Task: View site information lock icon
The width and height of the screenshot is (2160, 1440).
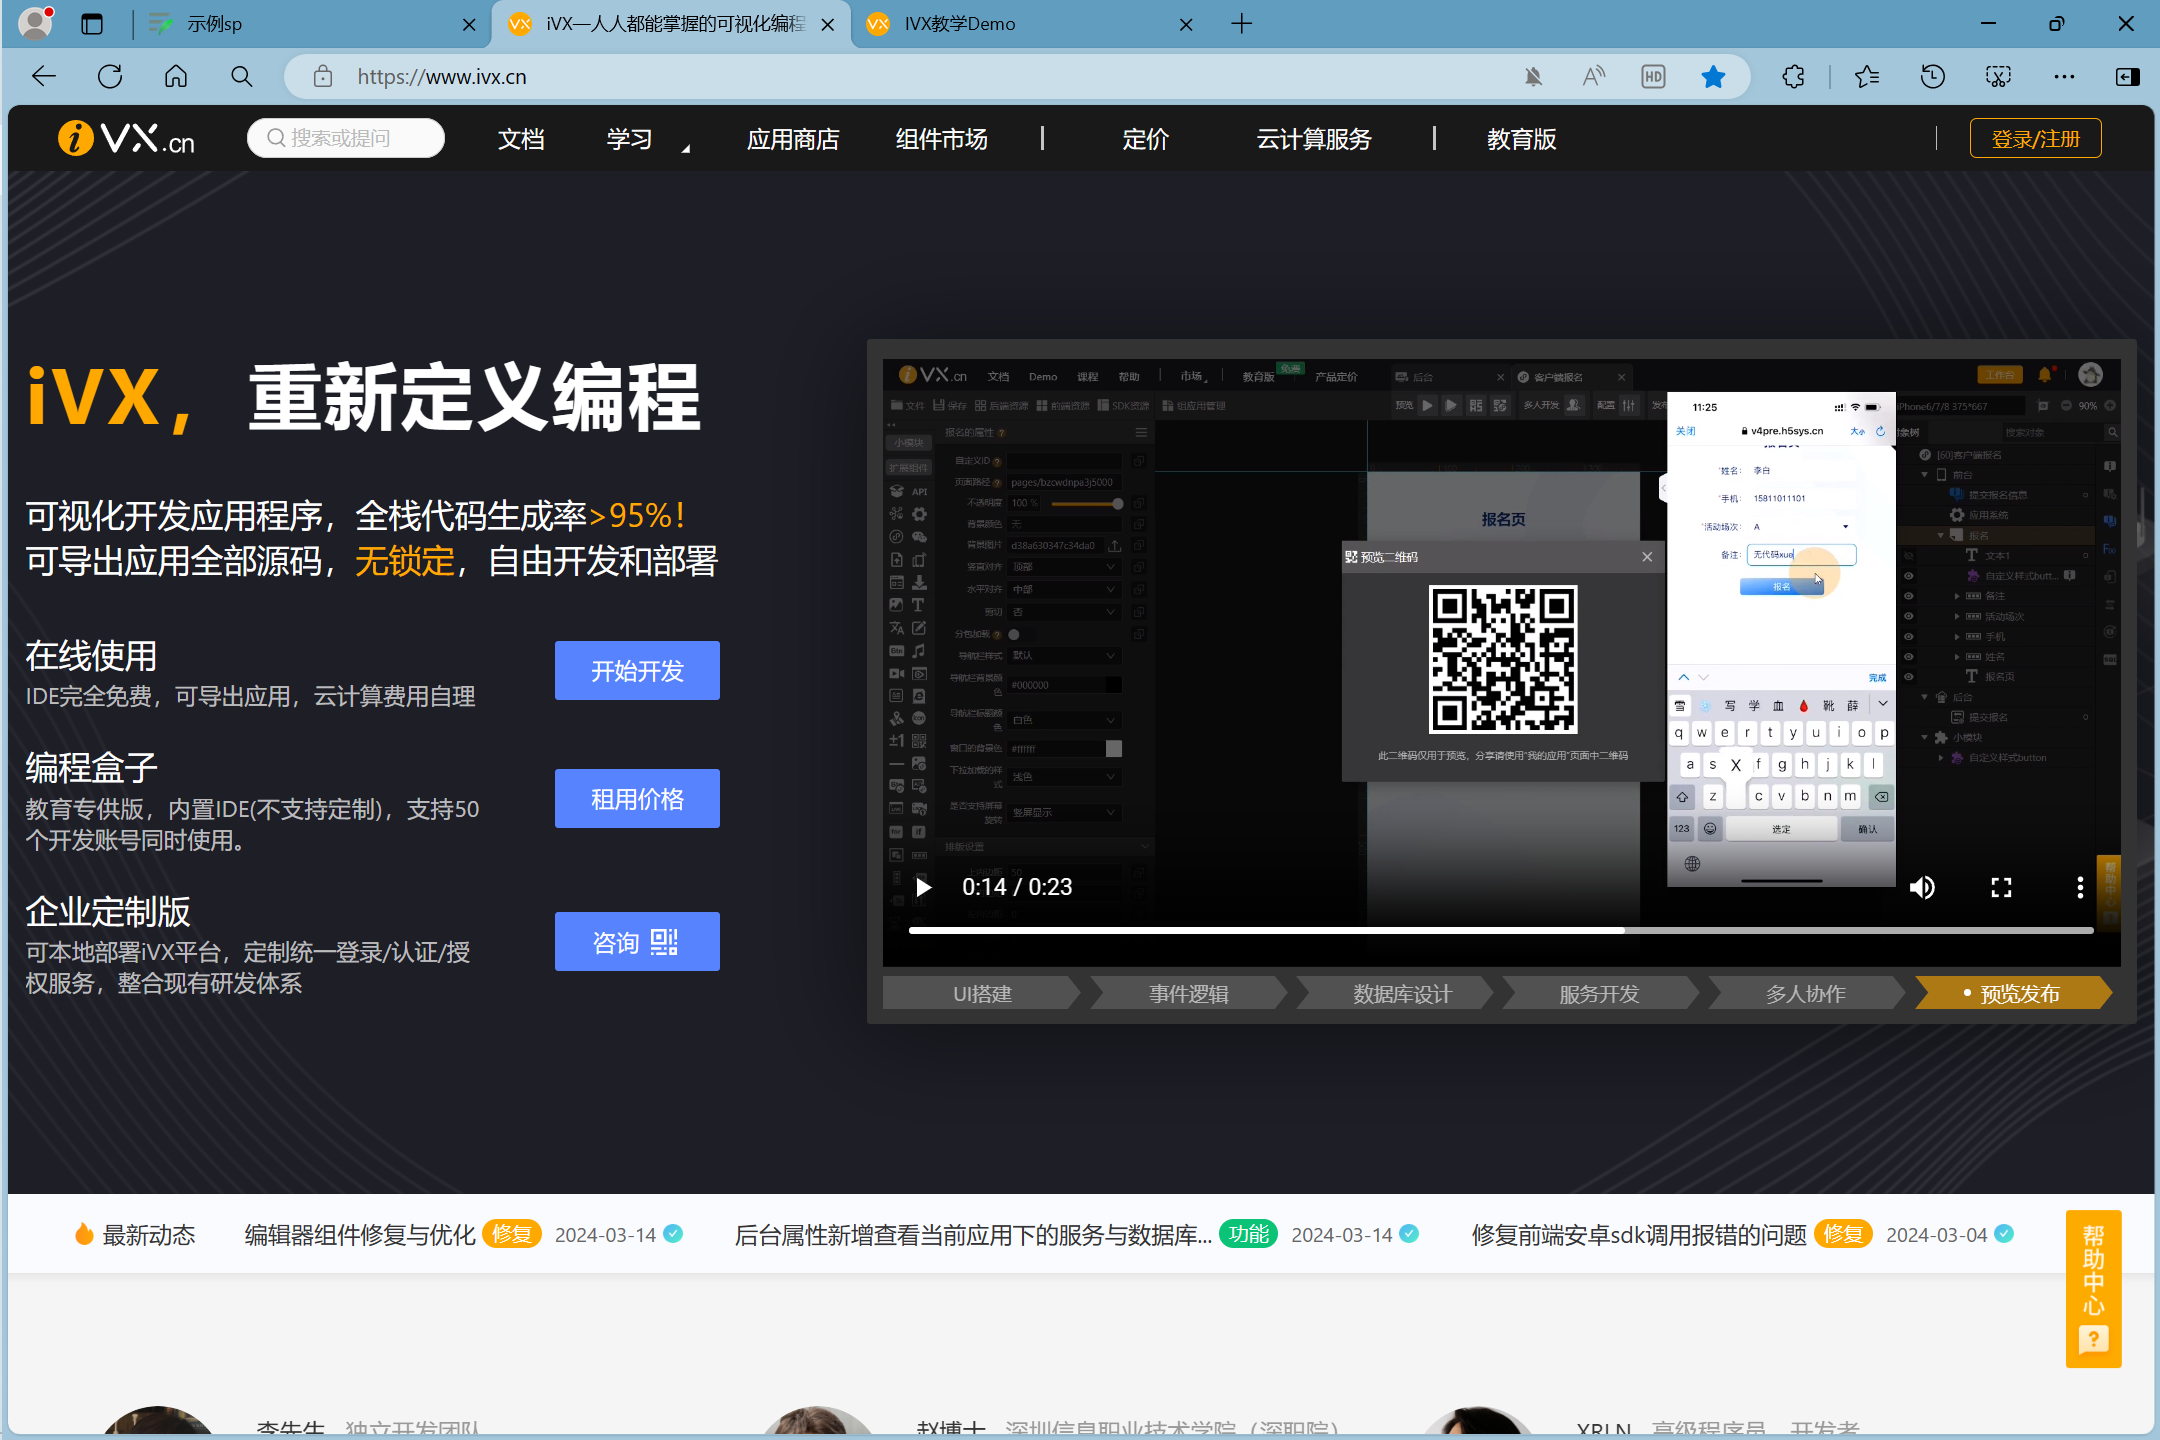Action: [322, 77]
